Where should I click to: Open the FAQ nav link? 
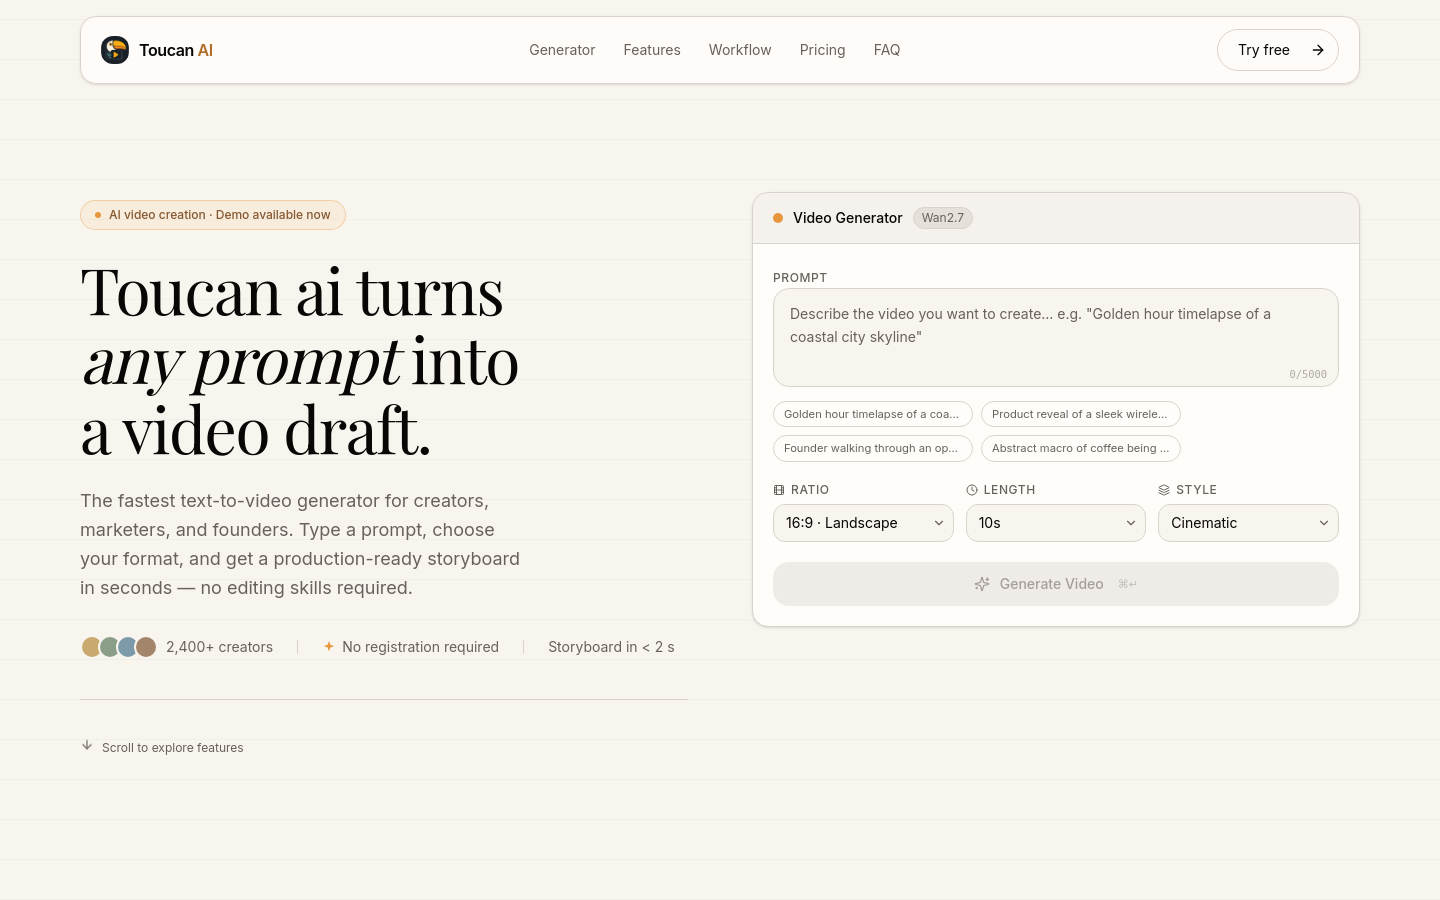click(887, 50)
